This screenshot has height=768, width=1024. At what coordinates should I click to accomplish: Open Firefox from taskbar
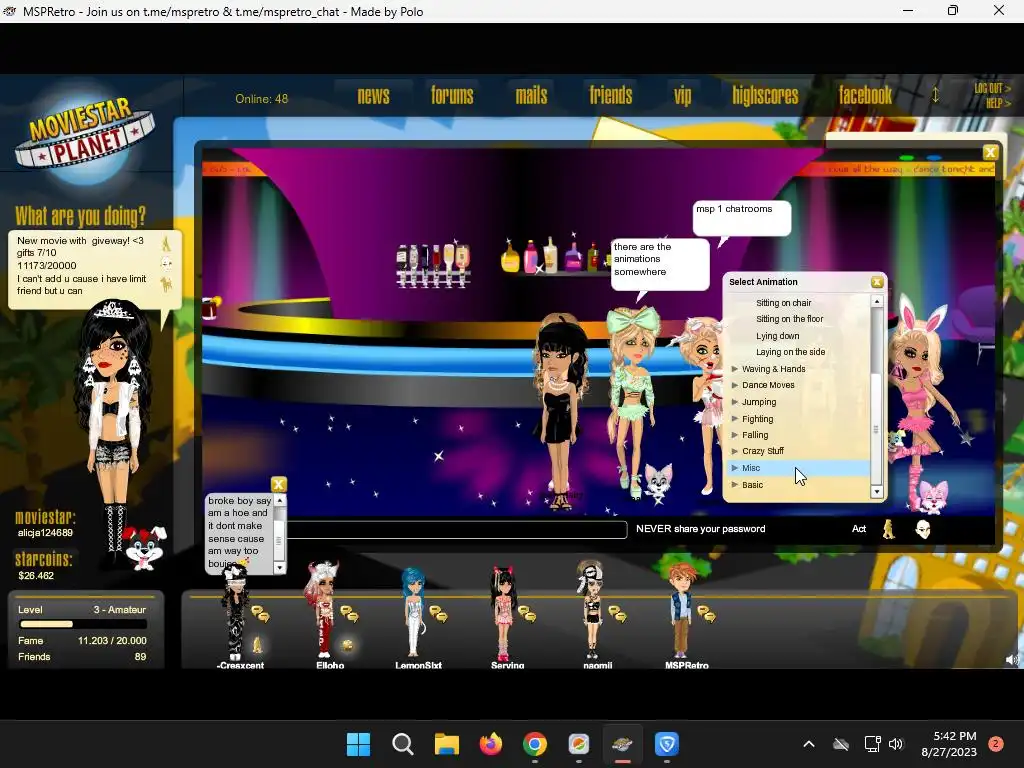point(490,744)
